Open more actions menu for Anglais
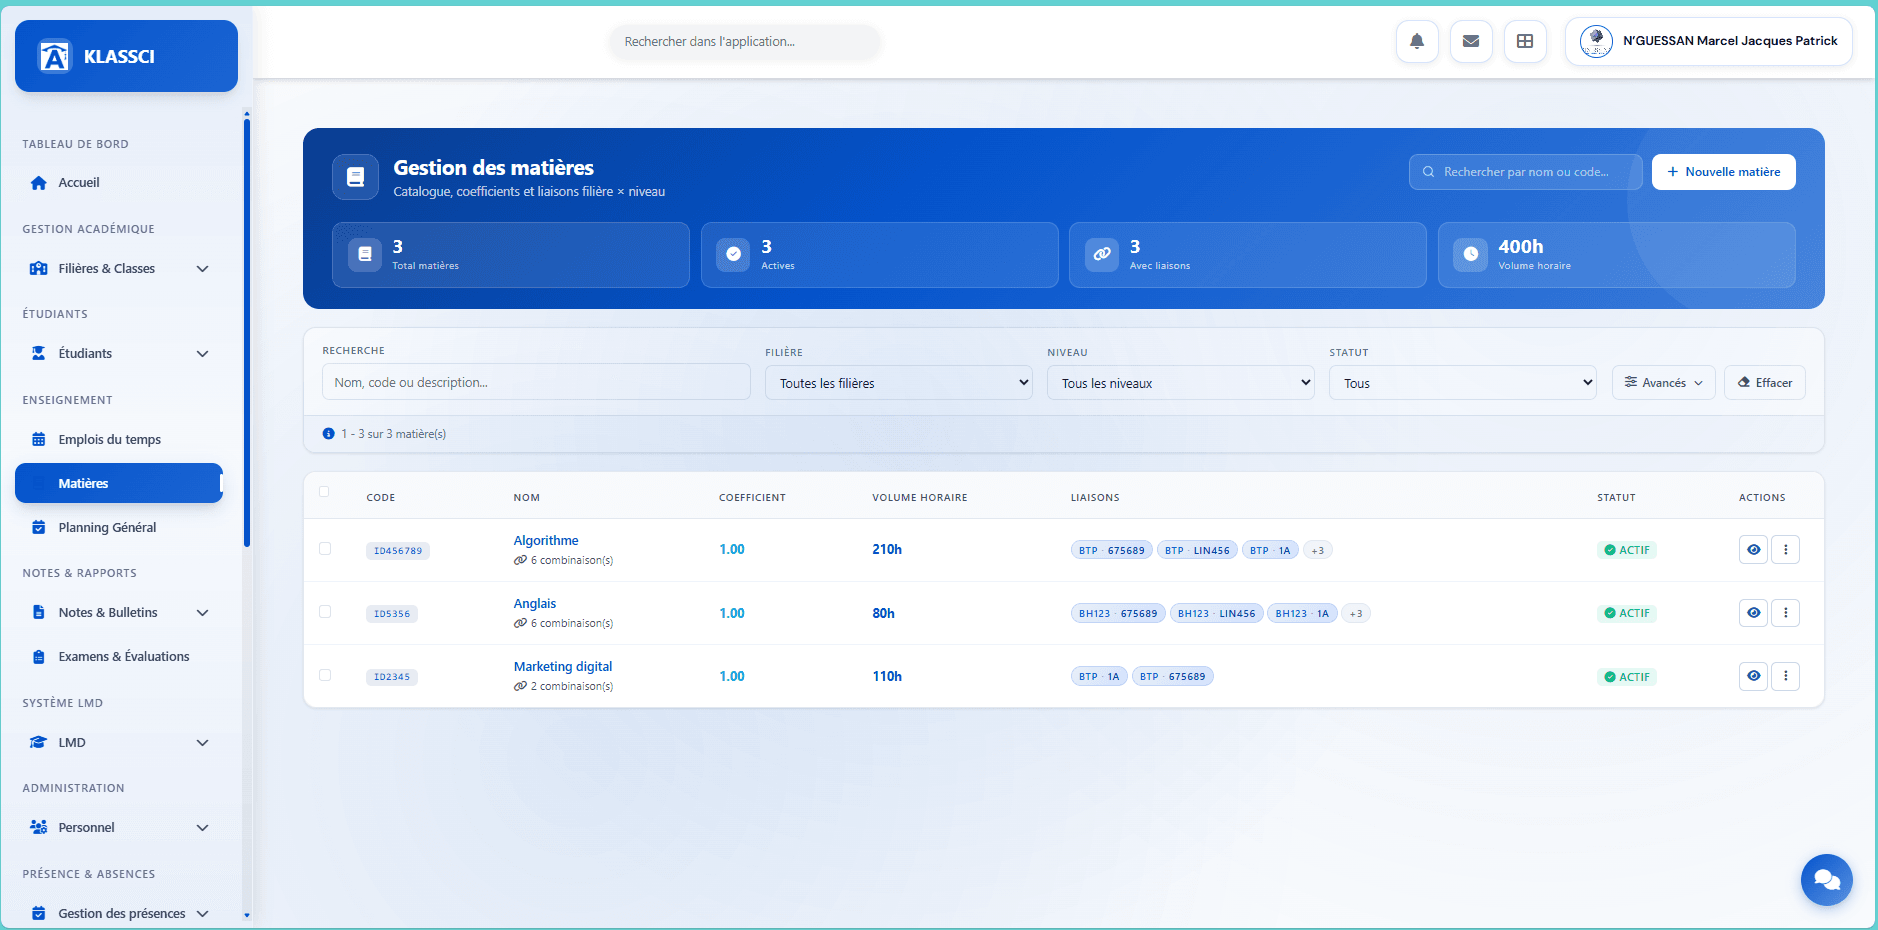The image size is (1878, 930). [1786, 612]
